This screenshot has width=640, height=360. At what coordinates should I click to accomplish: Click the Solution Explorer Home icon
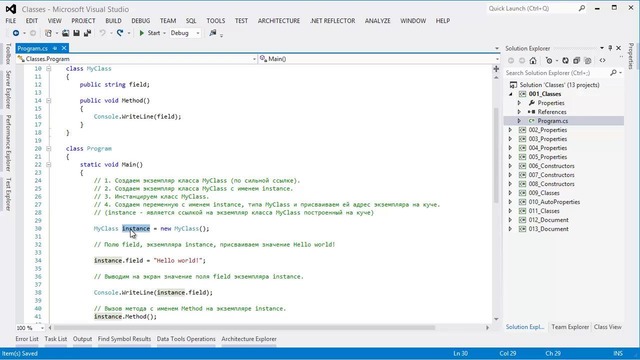pyautogui.click(x=533, y=61)
